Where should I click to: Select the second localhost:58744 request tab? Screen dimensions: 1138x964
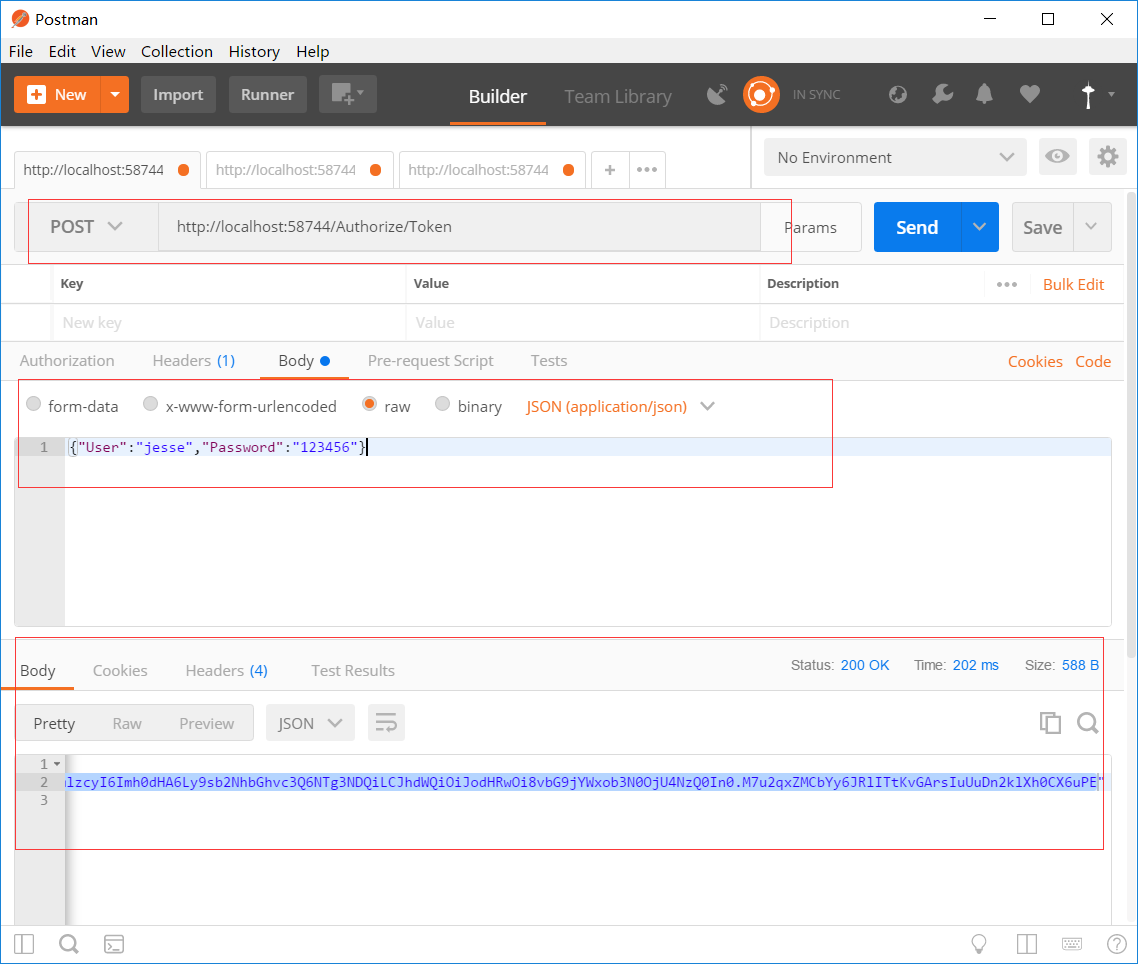click(300, 170)
